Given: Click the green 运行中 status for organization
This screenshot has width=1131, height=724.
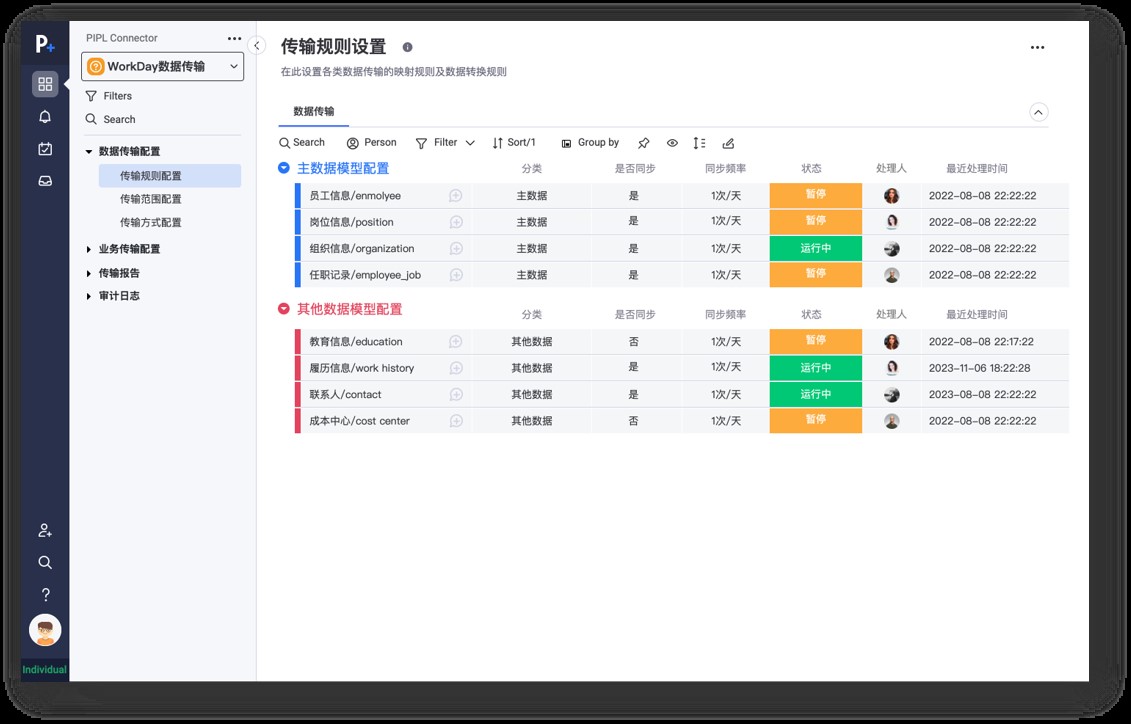Looking at the screenshot, I should click(x=815, y=248).
